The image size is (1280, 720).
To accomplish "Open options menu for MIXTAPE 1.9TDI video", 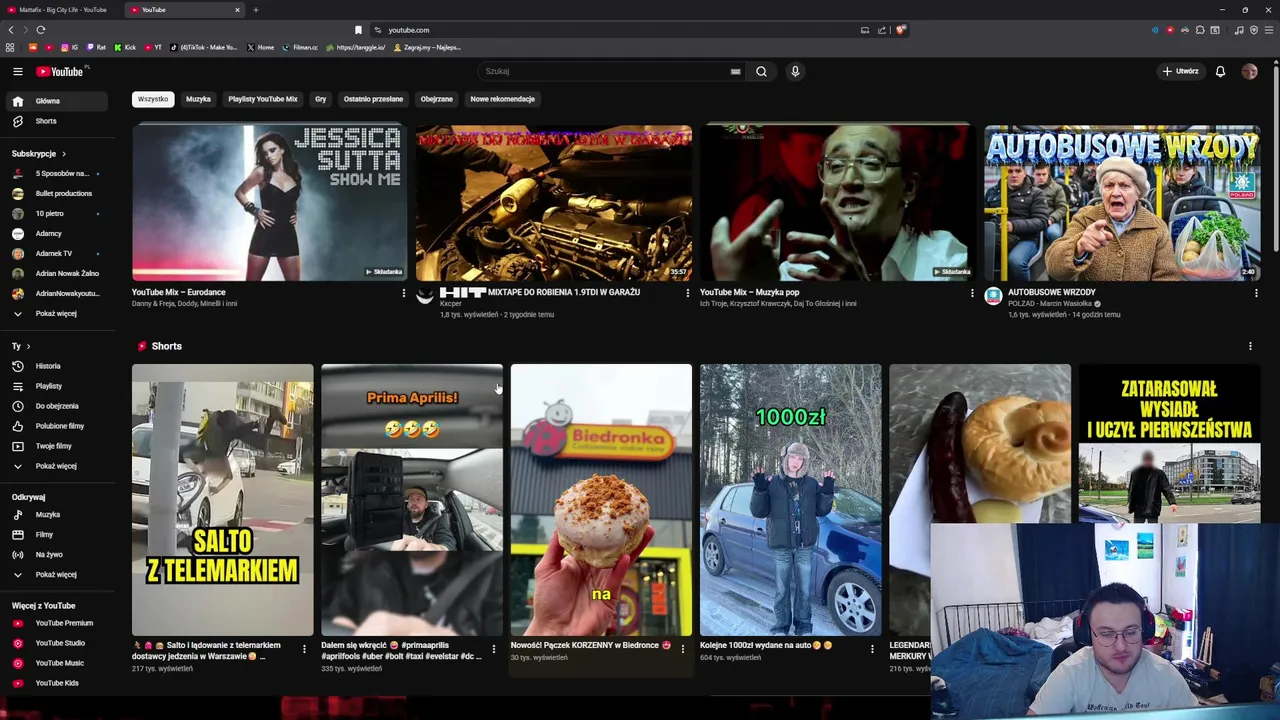I will (x=687, y=293).
